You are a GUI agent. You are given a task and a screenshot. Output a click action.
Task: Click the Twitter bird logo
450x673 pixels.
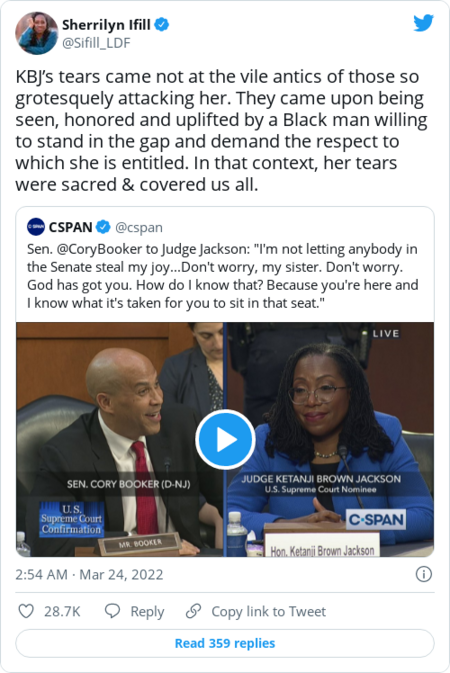pyautogui.click(x=423, y=23)
